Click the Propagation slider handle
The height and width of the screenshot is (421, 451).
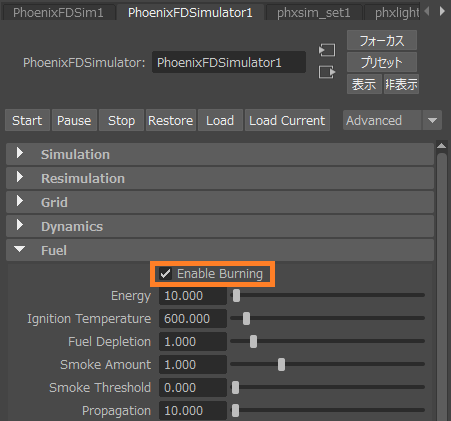pos(235,410)
